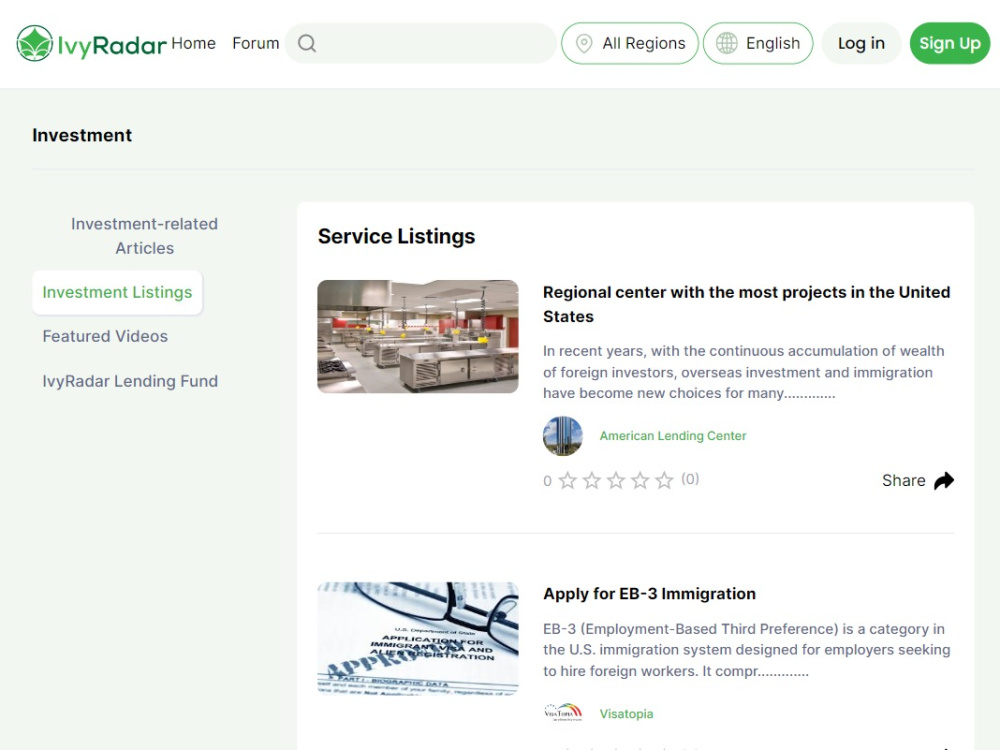Click the Regional center listing description text
Image resolution: width=1000 pixels, height=750 pixels.
click(x=744, y=372)
